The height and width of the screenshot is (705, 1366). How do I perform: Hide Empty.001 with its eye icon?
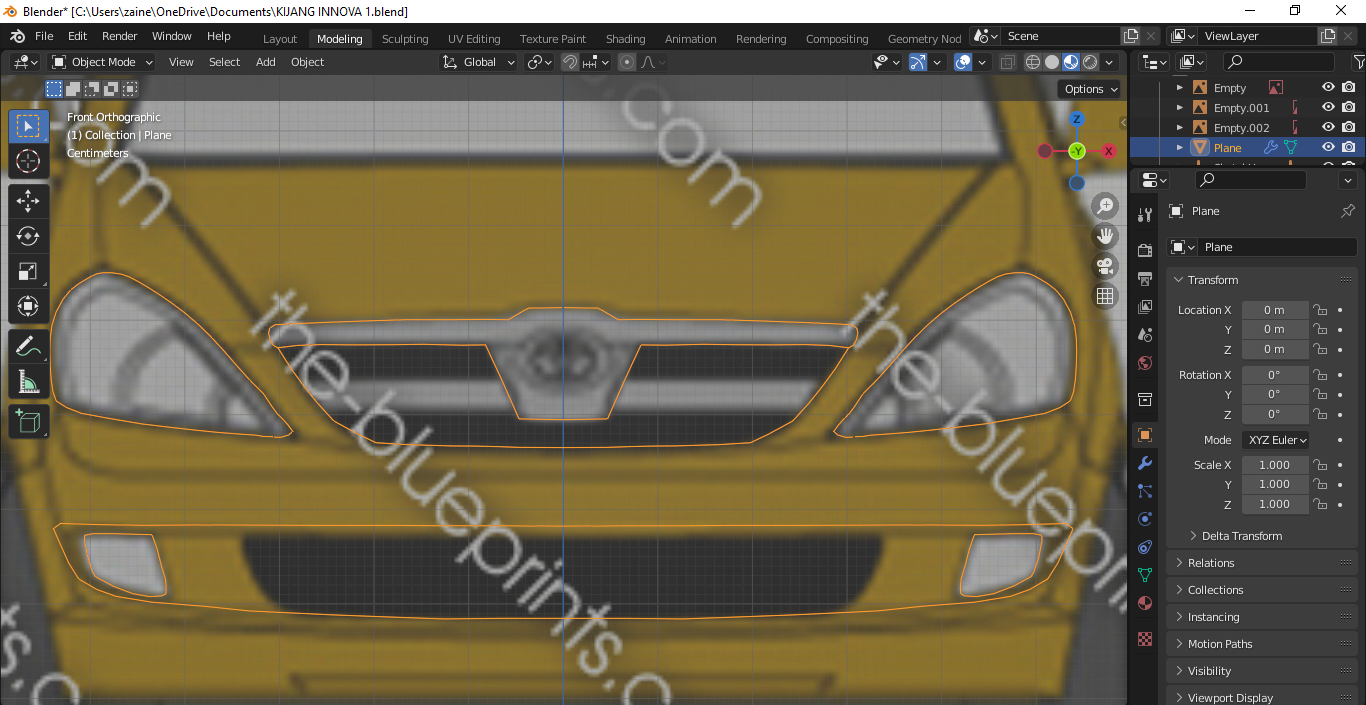1328,107
